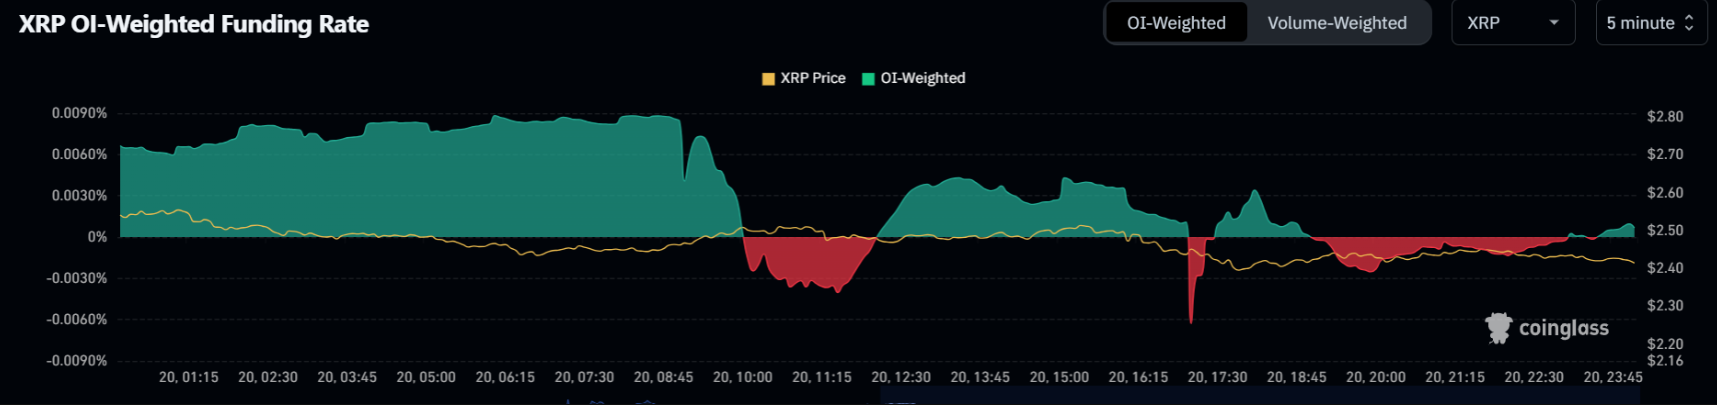Image resolution: width=1717 pixels, height=405 pixels.
Task: Click the 20, 21:15 time label
Action: pos(1455,377)
